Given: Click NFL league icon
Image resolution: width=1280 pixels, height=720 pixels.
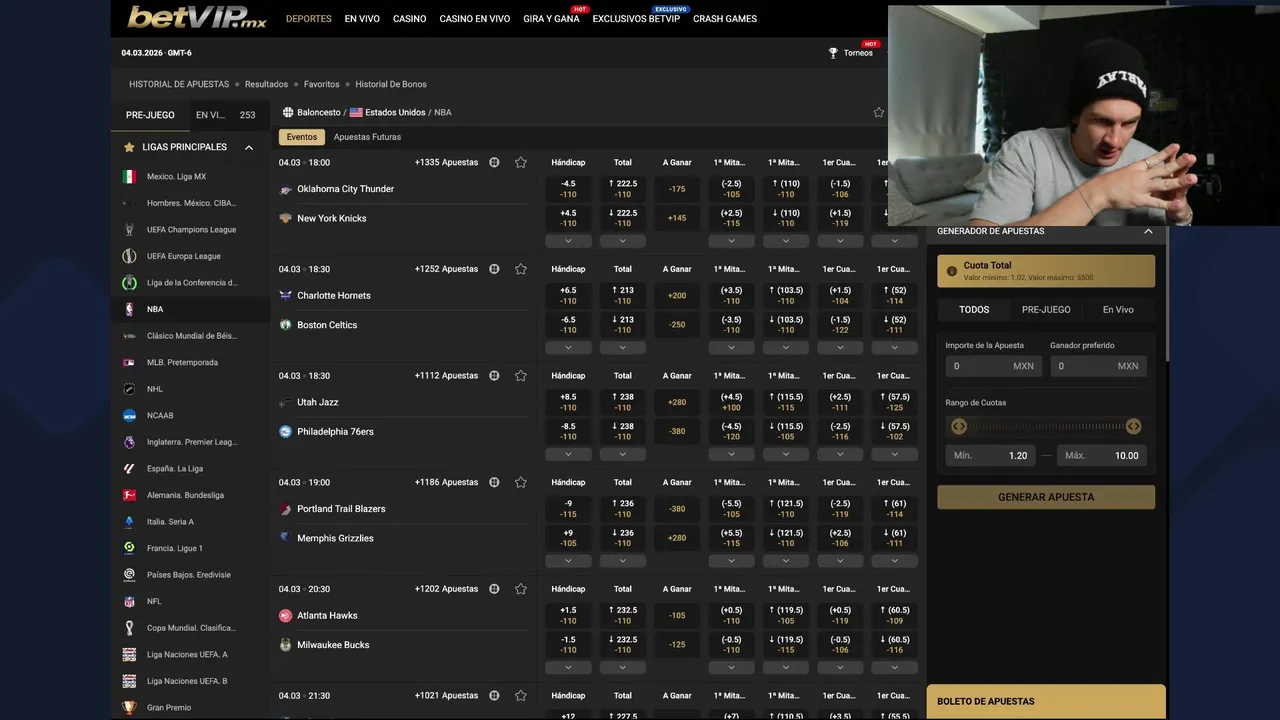Looking at the screenshot, I should 129,601.
